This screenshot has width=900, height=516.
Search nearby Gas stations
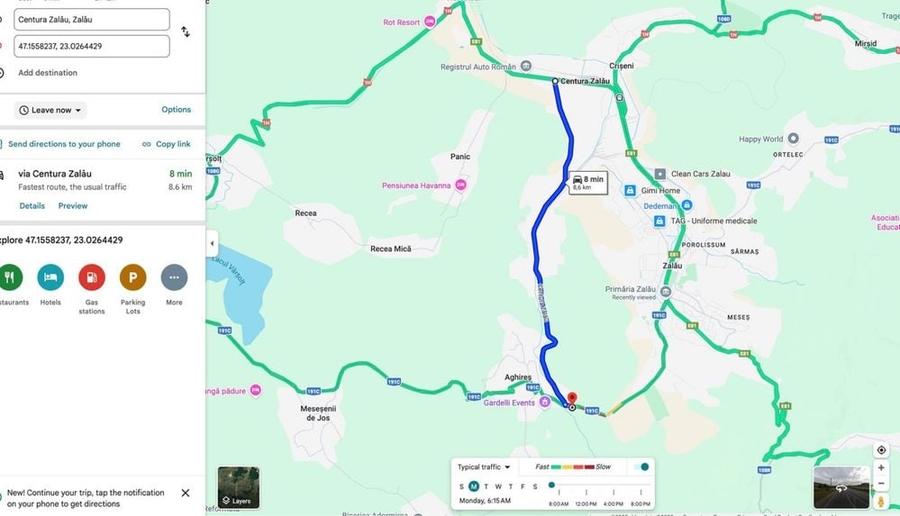pos(92,277)
